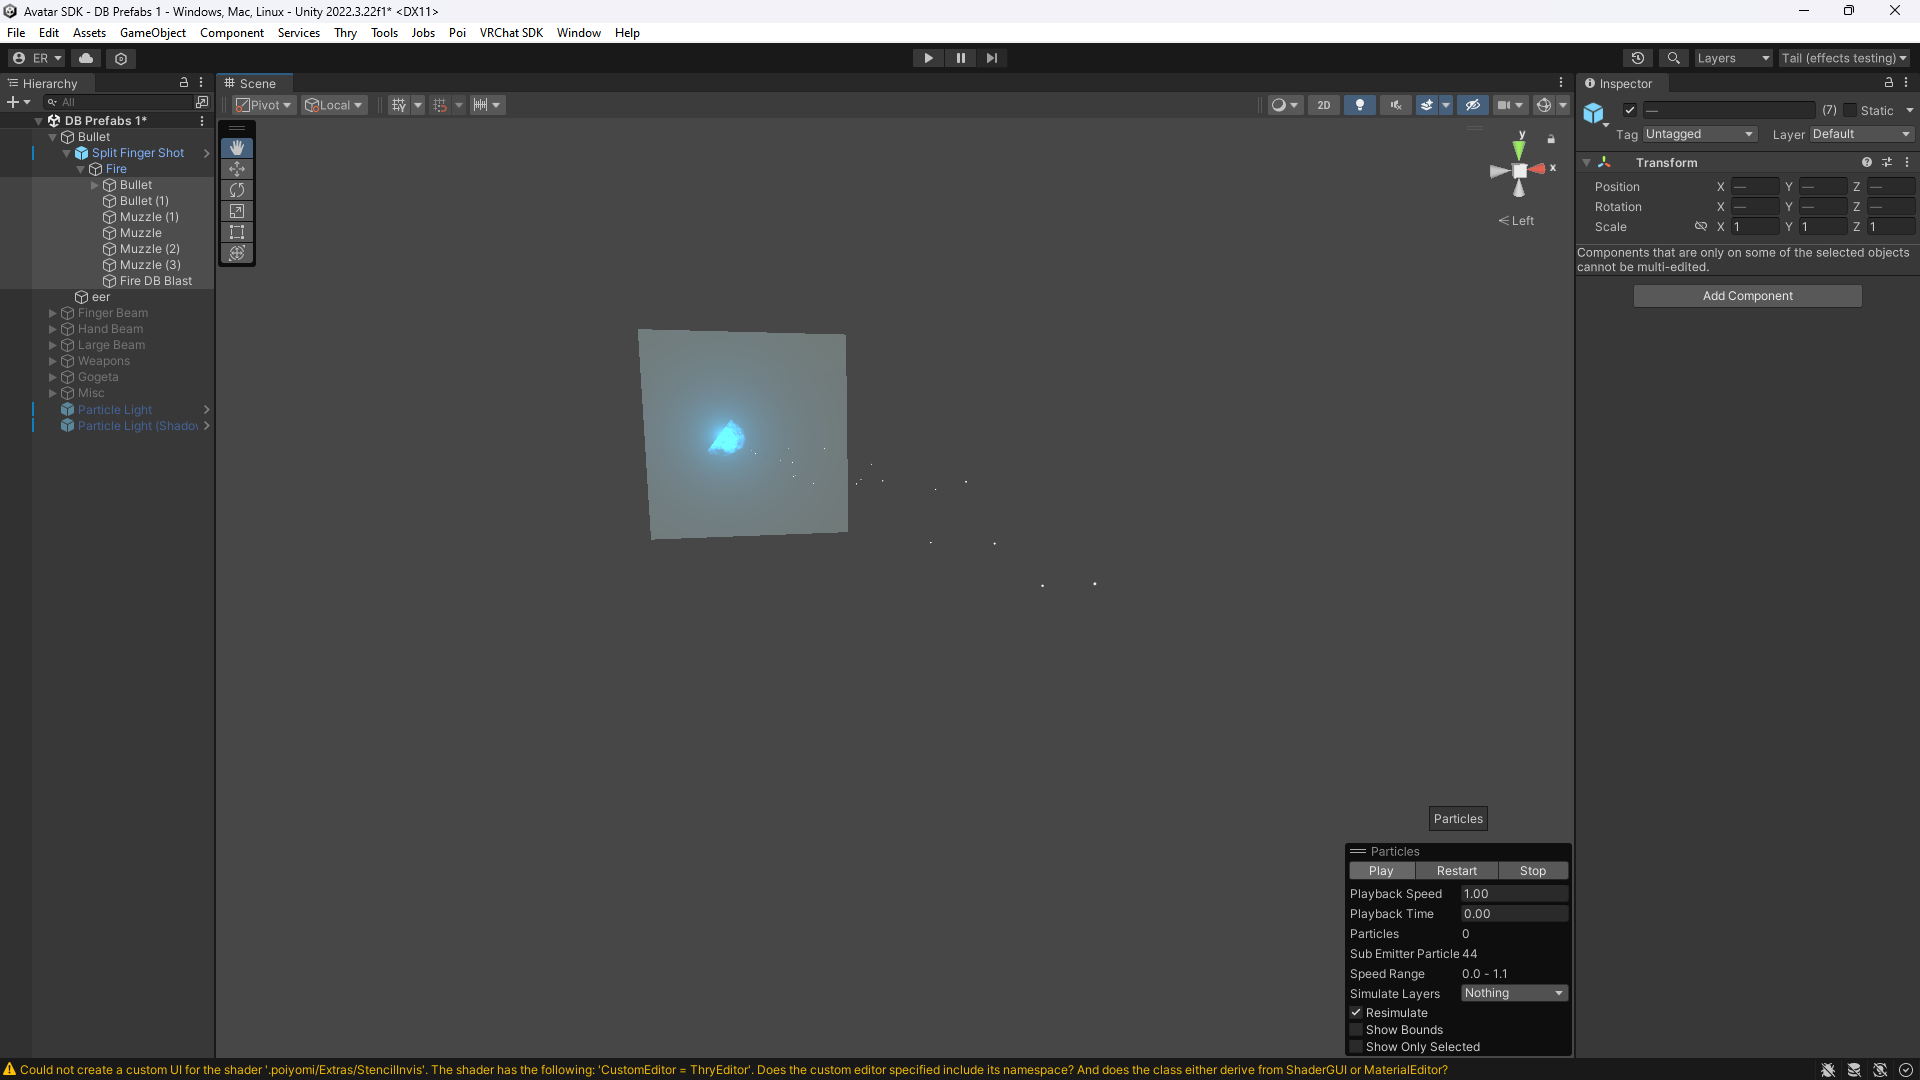This screenshot has width=1920, height=1080.
Task: Click the cloud services icon
Action: pyautogui.click(x=86, y=58)
